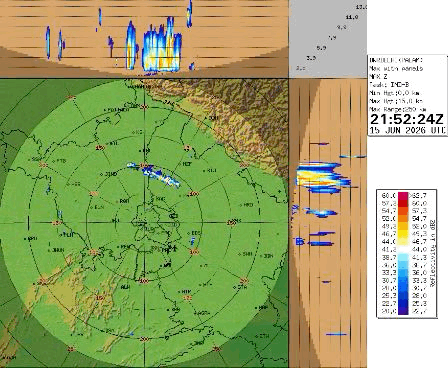The width and height of the screenshot is (448, 368).
Task: Click the red legend color swatch
Action: [402, 203]
